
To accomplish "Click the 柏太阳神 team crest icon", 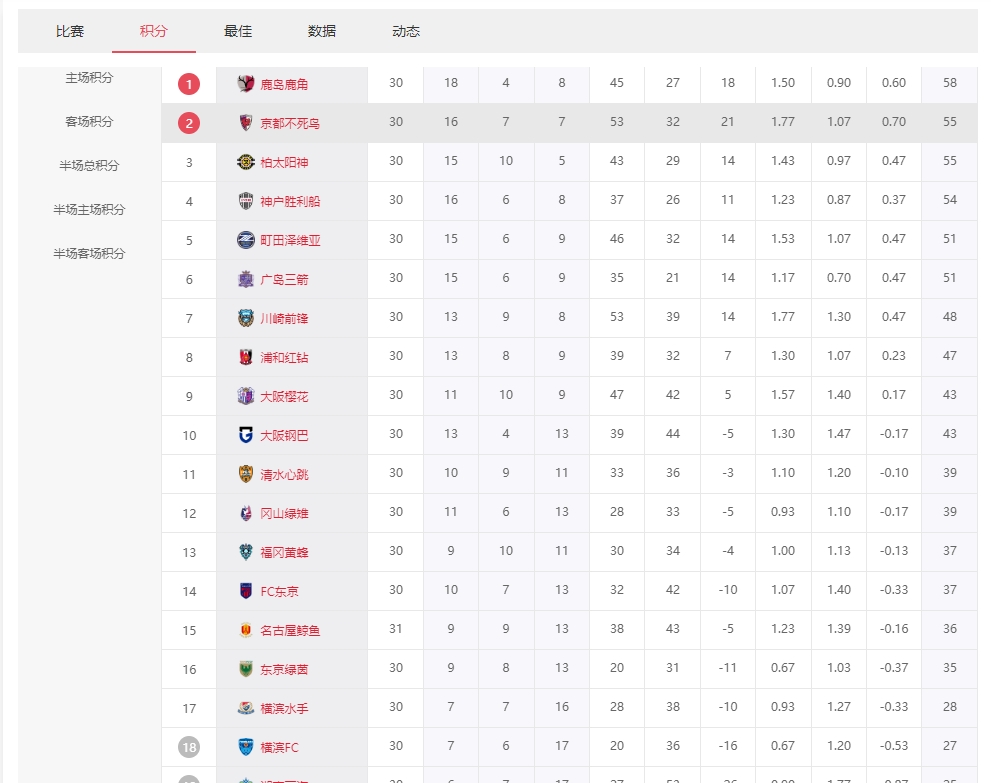I will (246, 162).
